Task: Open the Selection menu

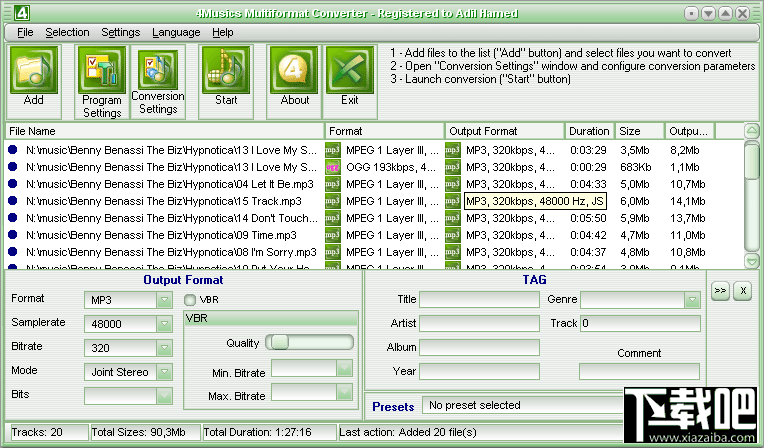Action: point(67,32)
